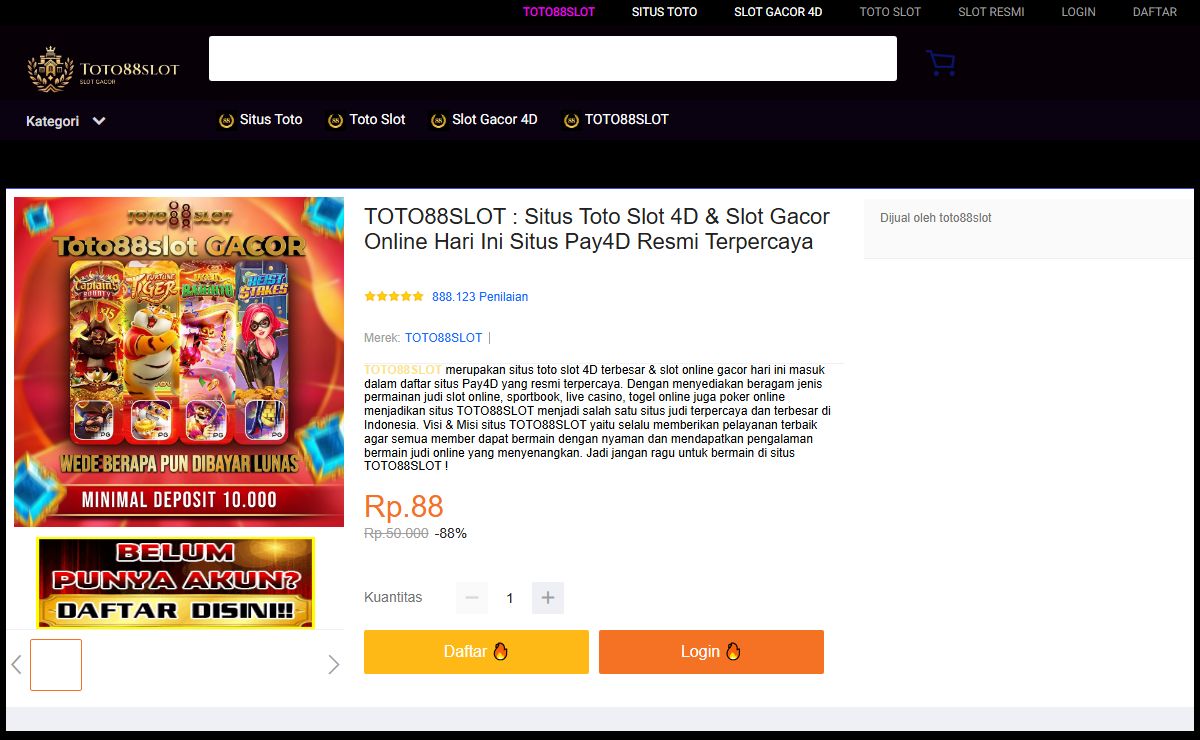This screenshot has width=1200, height=740.
Task: Click the Kuantitas label
Action: (x=393, y=597)
